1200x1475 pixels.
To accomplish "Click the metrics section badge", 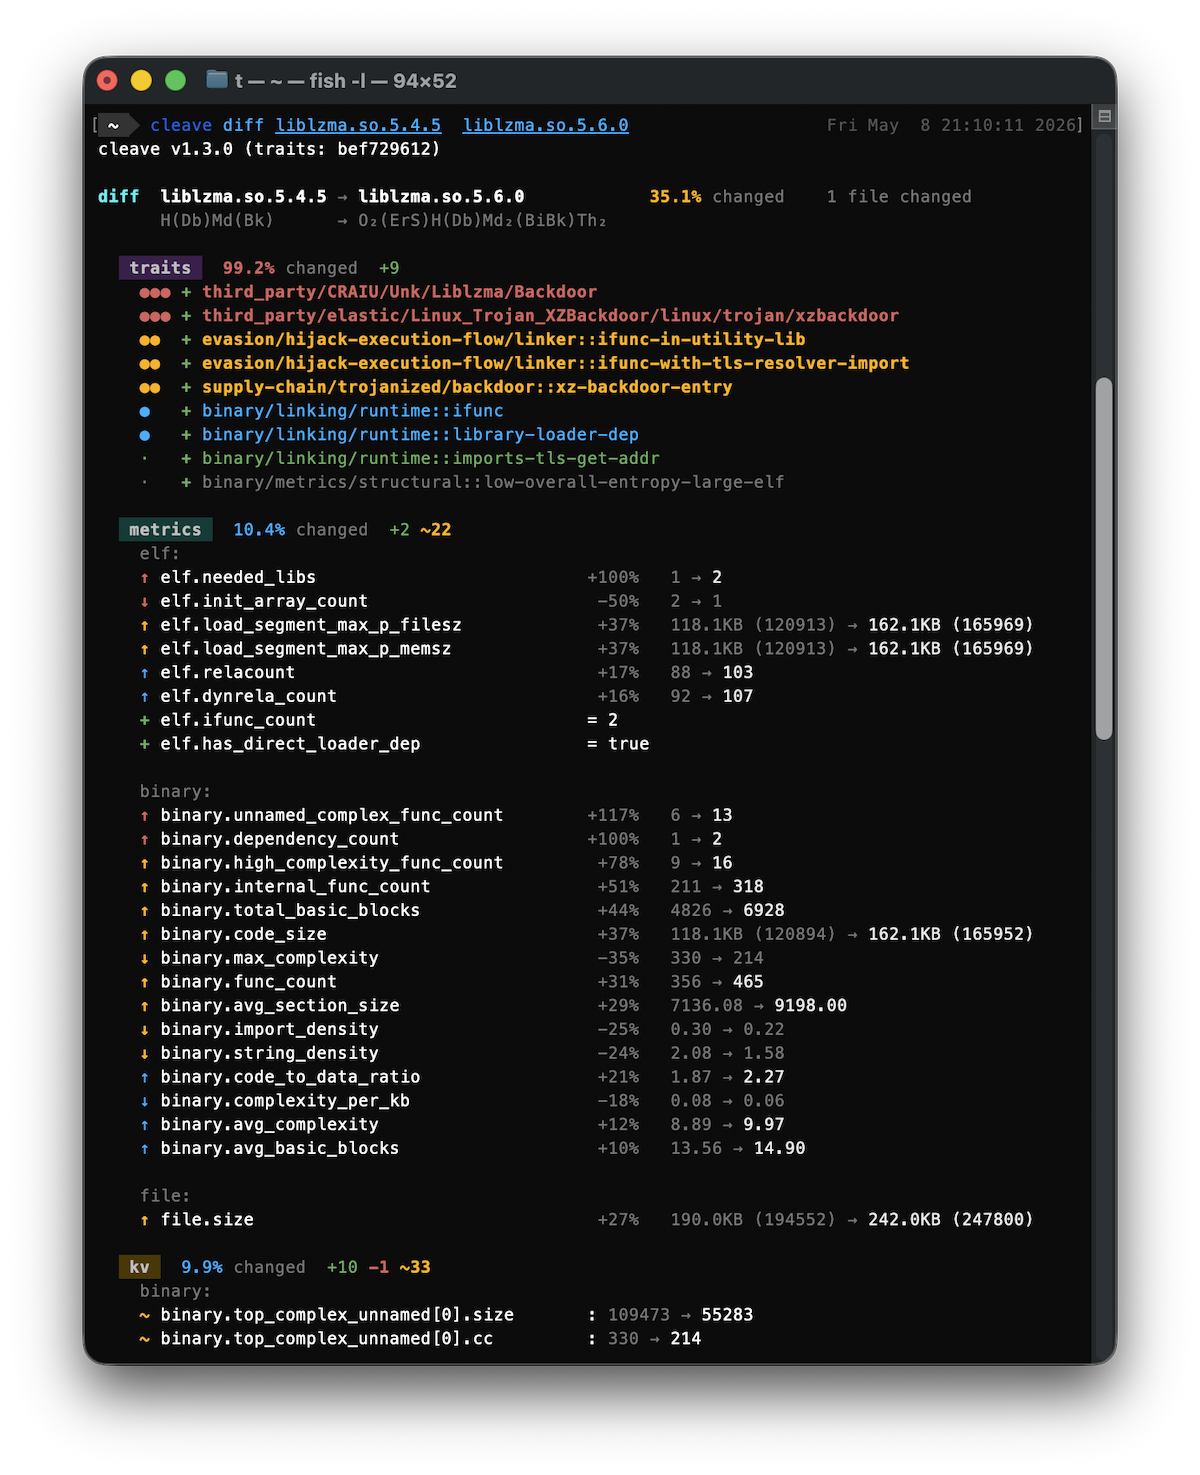I will coord(165,530).
